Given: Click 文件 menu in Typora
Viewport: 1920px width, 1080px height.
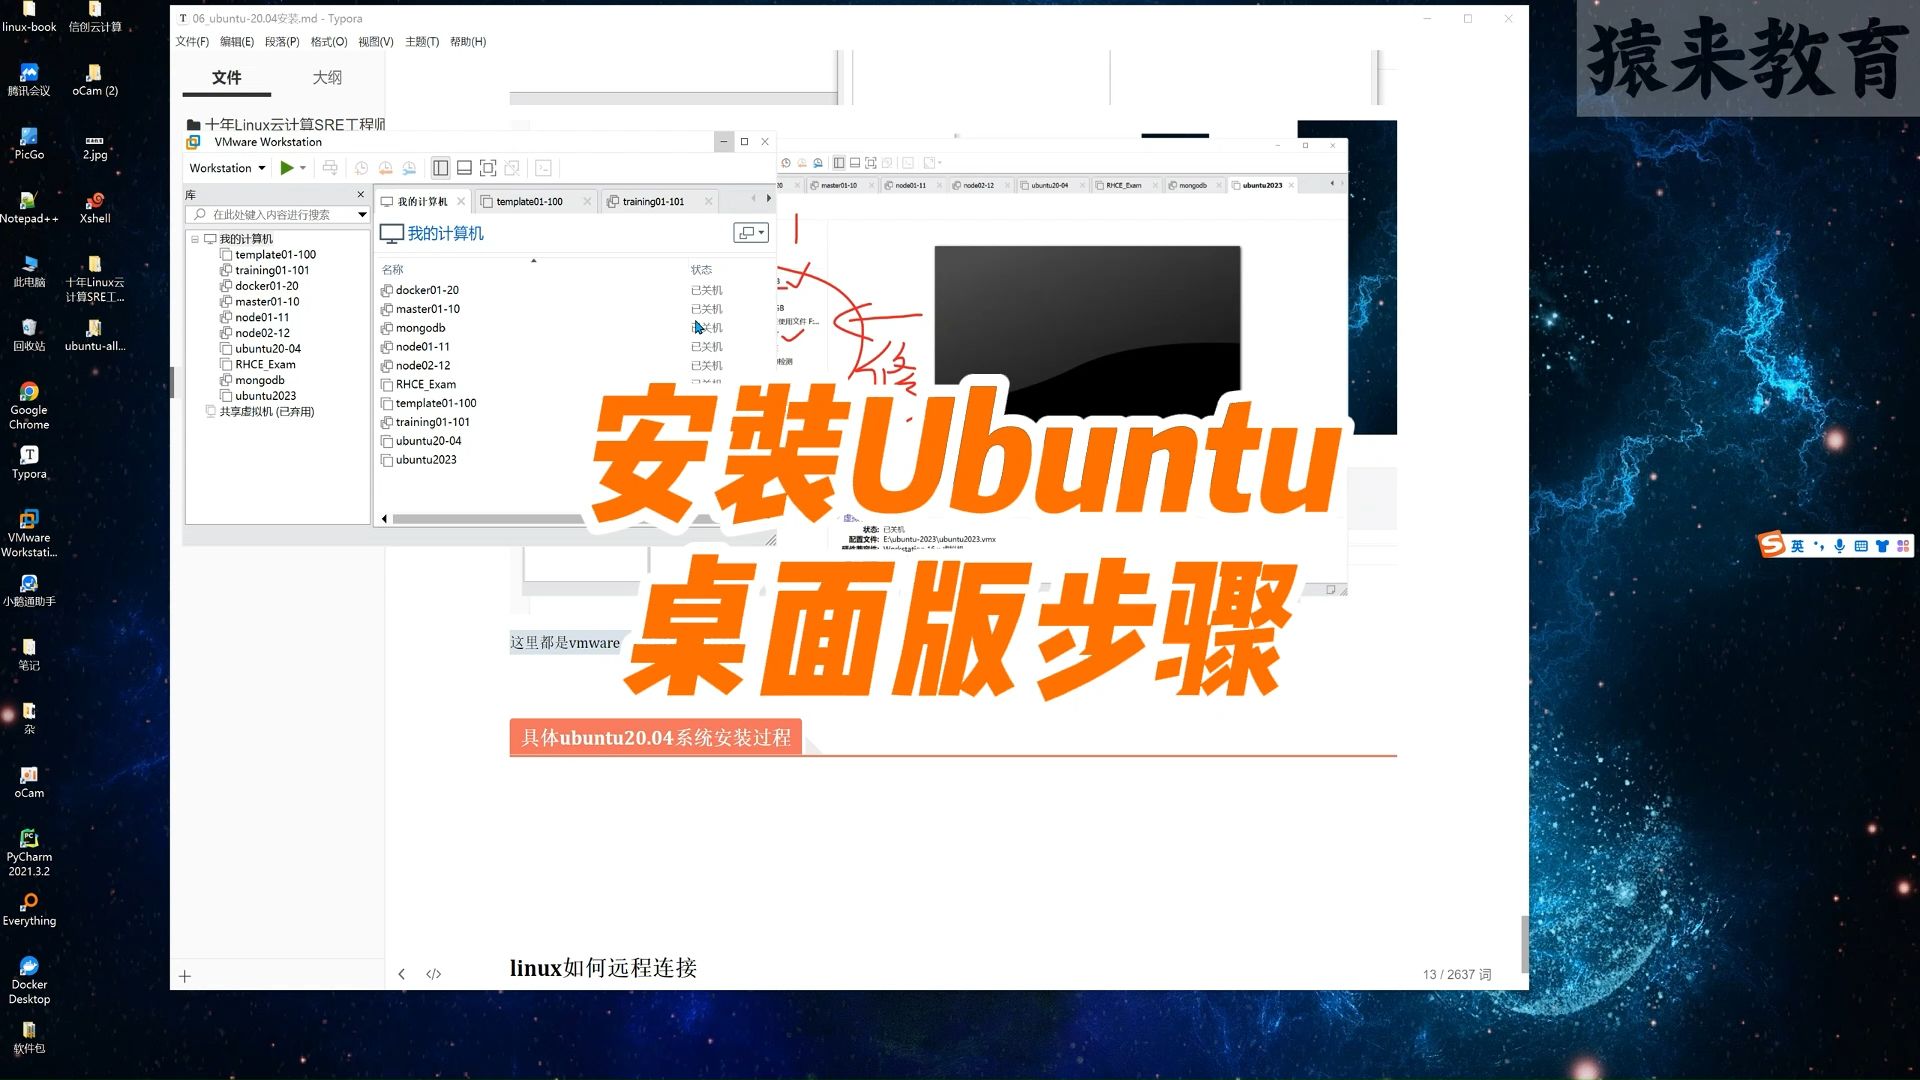Looking at the screenshot, I should coord(195,41).
